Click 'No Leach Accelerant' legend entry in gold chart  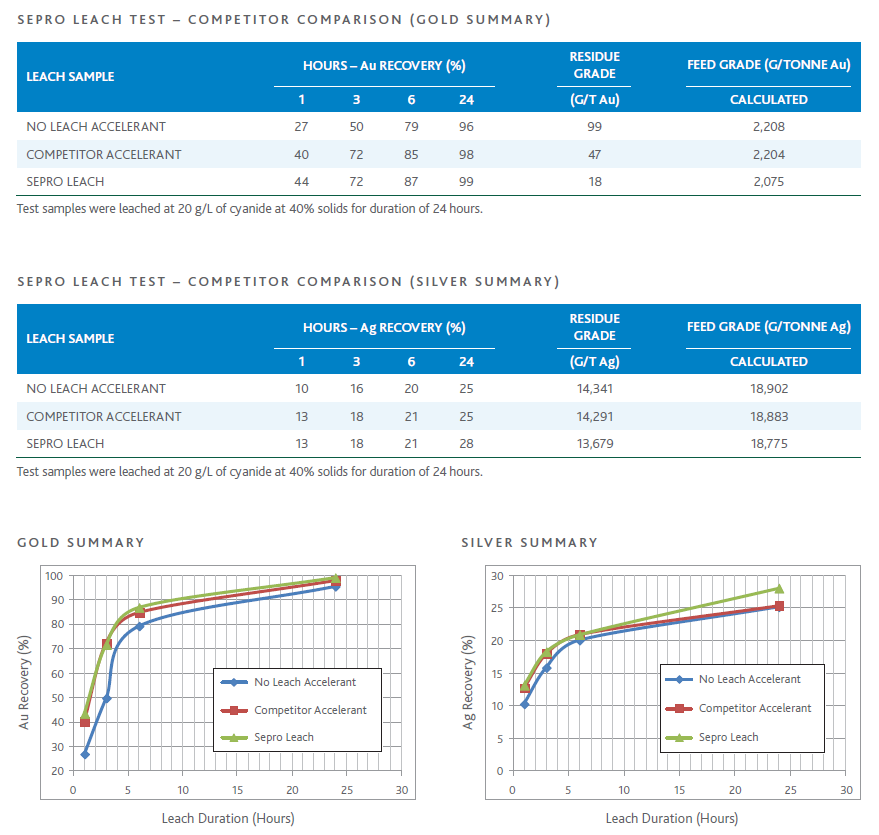(x=289, y=682)
